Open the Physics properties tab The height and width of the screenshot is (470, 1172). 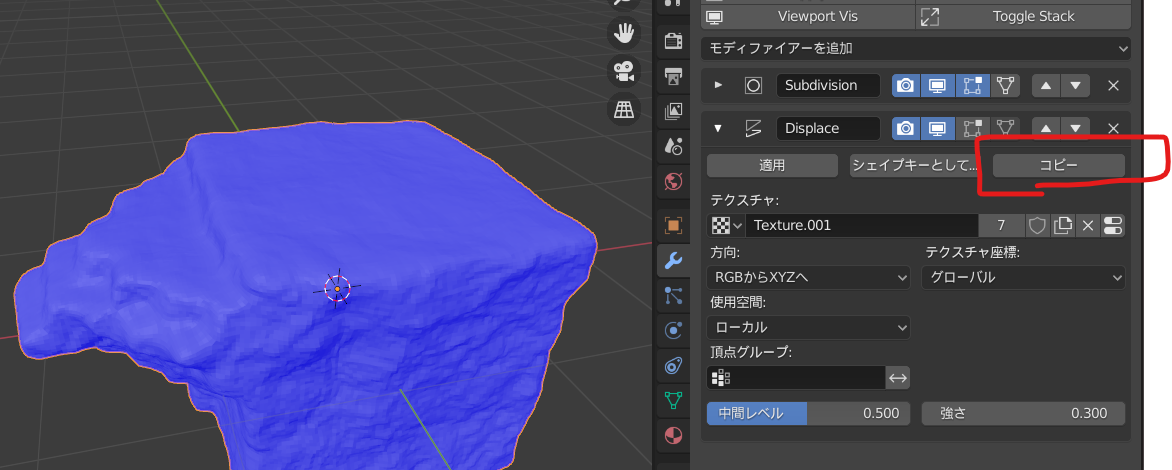coord(673,330)
